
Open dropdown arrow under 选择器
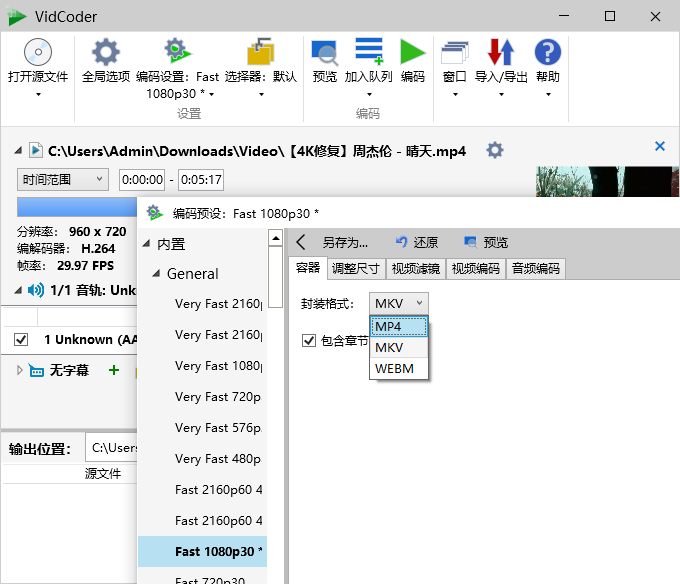pyautogui.click(x=261, y=94)
